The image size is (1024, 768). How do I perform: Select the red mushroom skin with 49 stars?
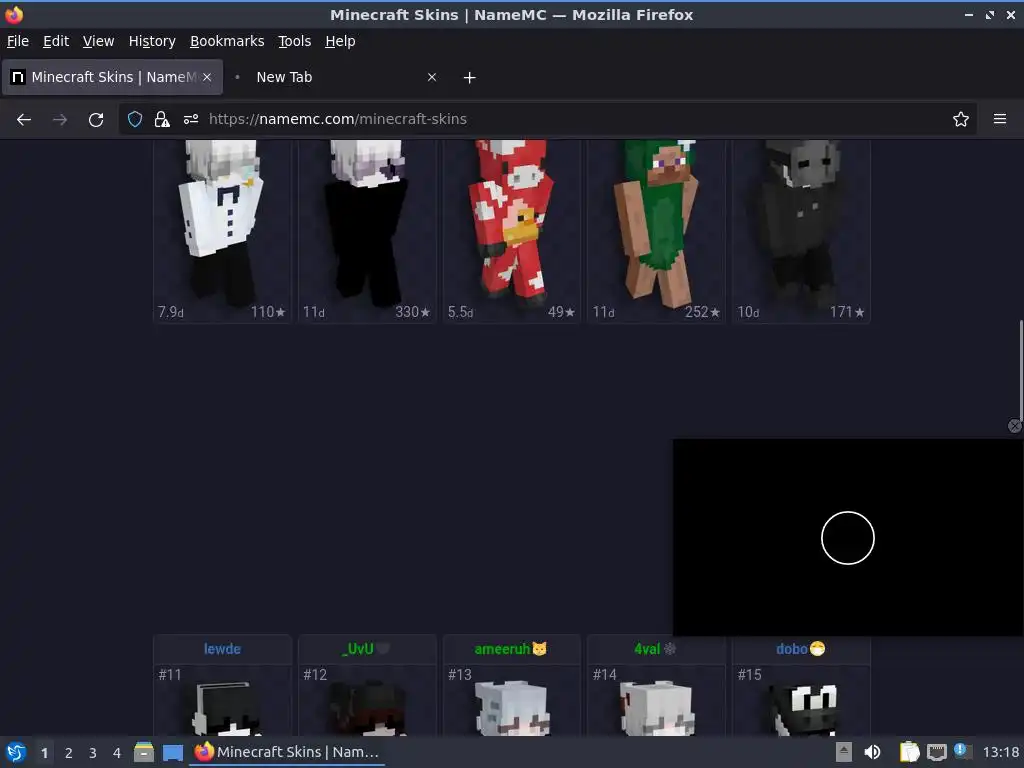tap(512, 231)
